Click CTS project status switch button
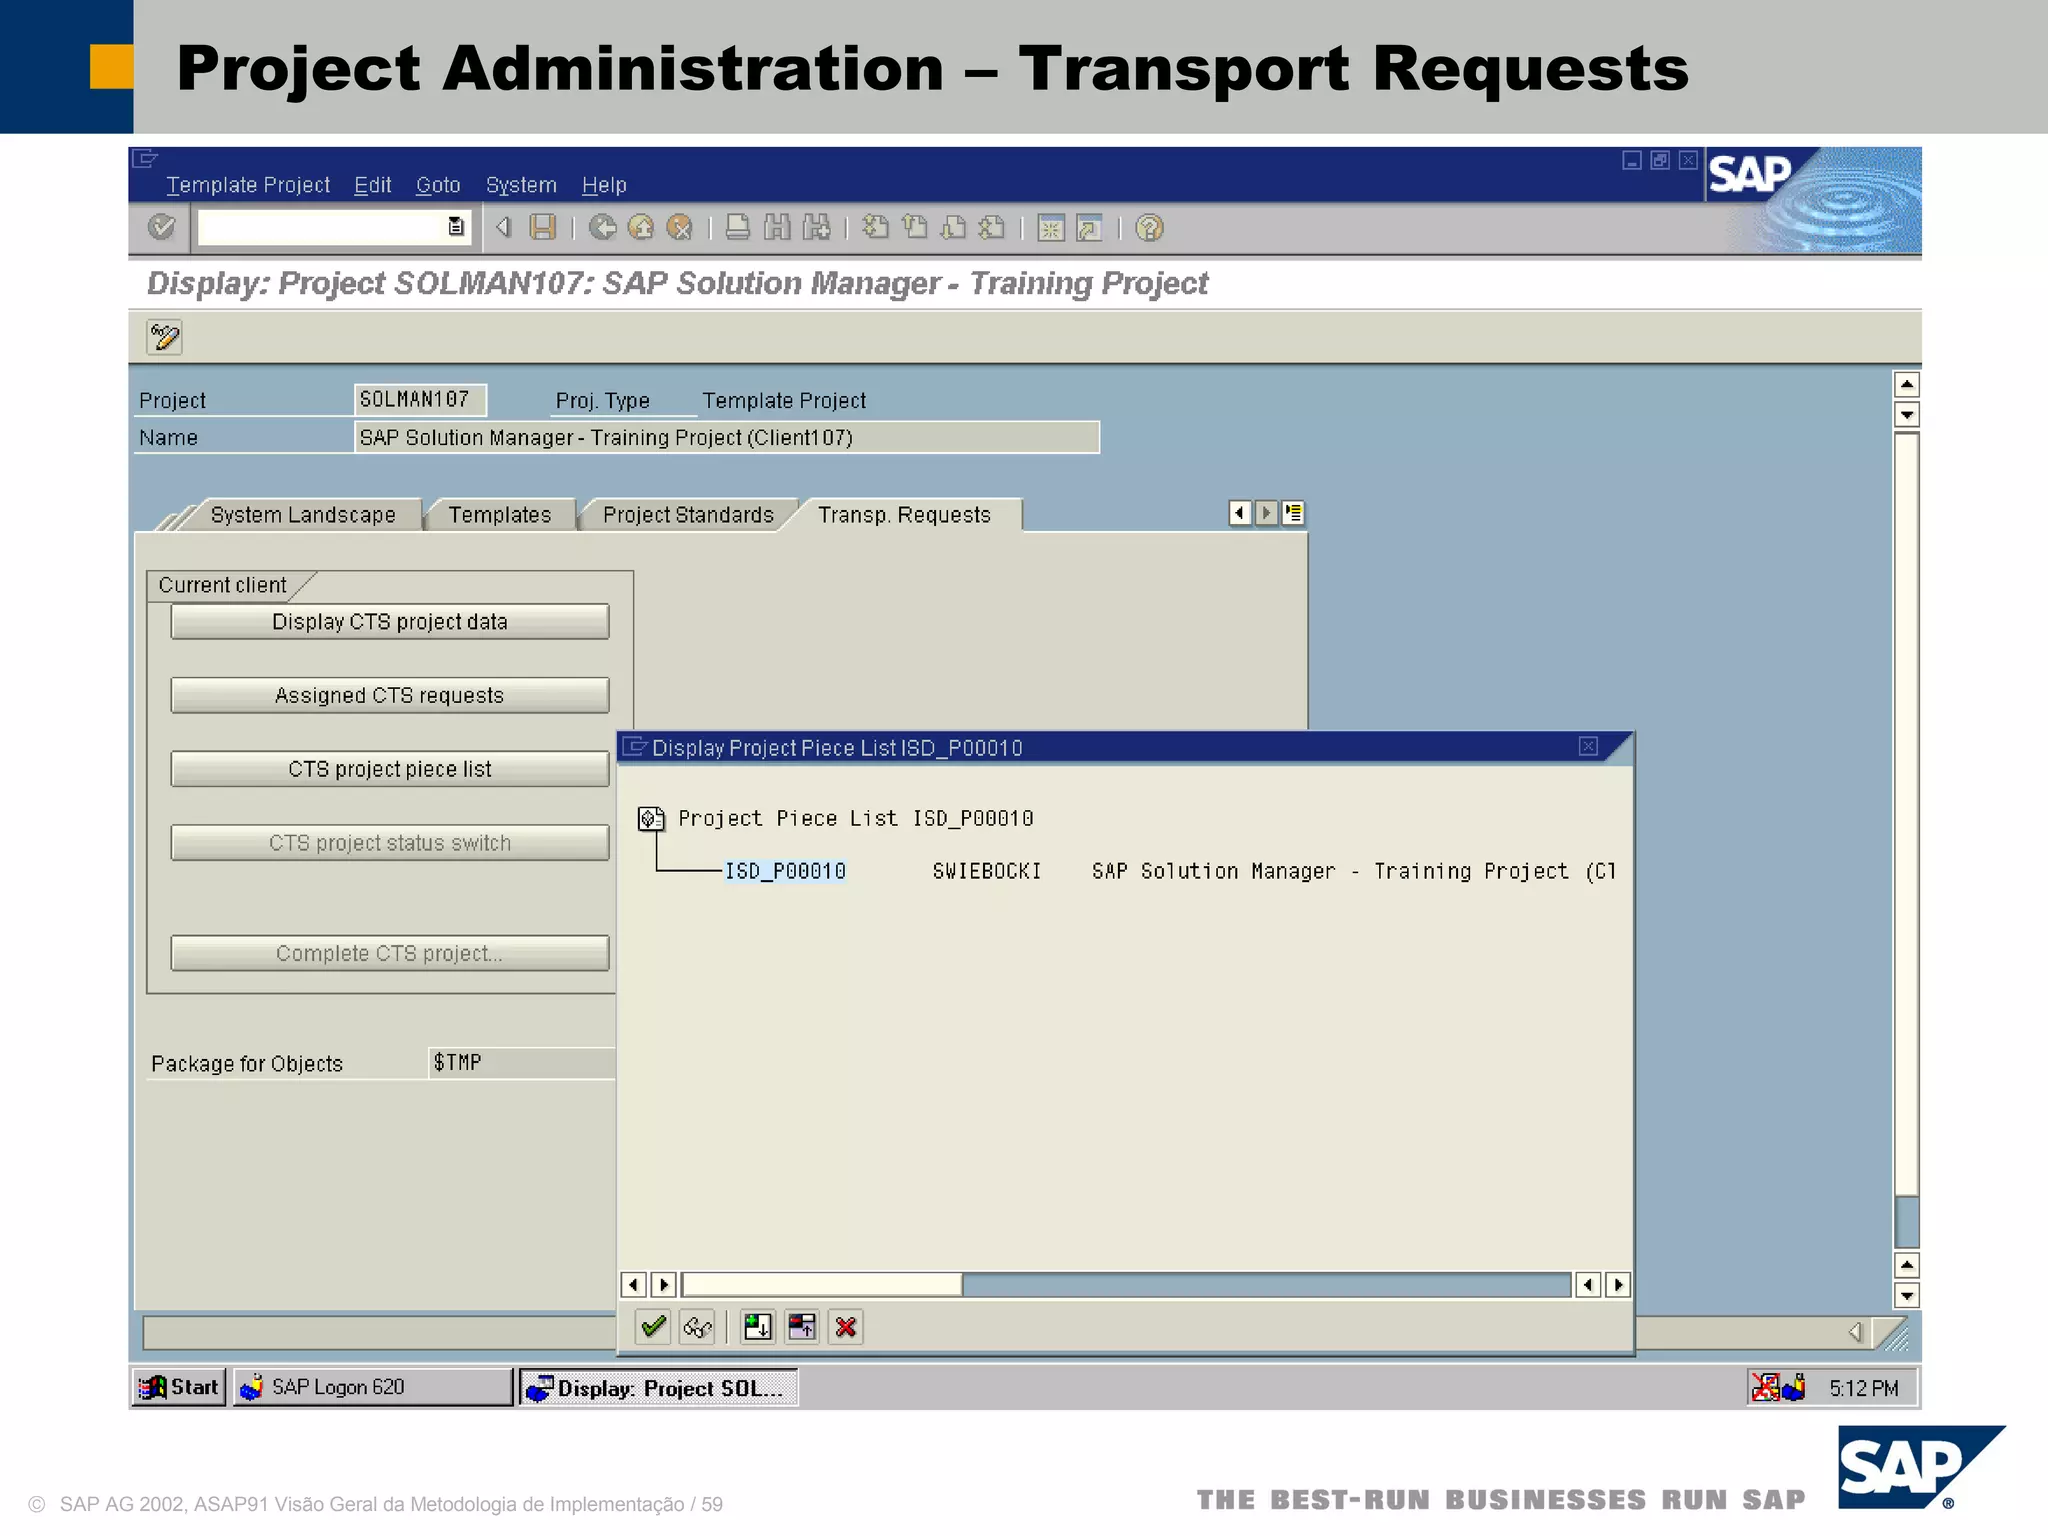This screenshot has height=1536, width=2048. pyautogui.click(x=390, y=843)
